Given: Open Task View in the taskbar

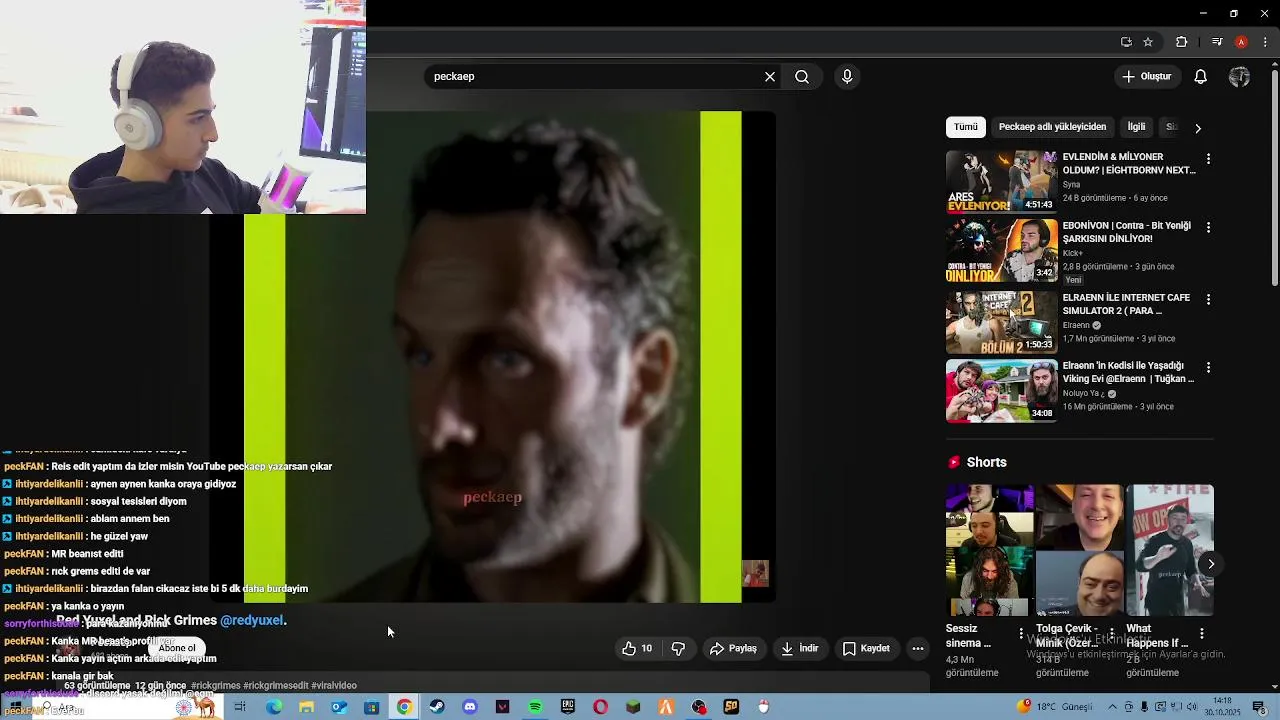Looking at the screenshot, I should tap(240, 707).
